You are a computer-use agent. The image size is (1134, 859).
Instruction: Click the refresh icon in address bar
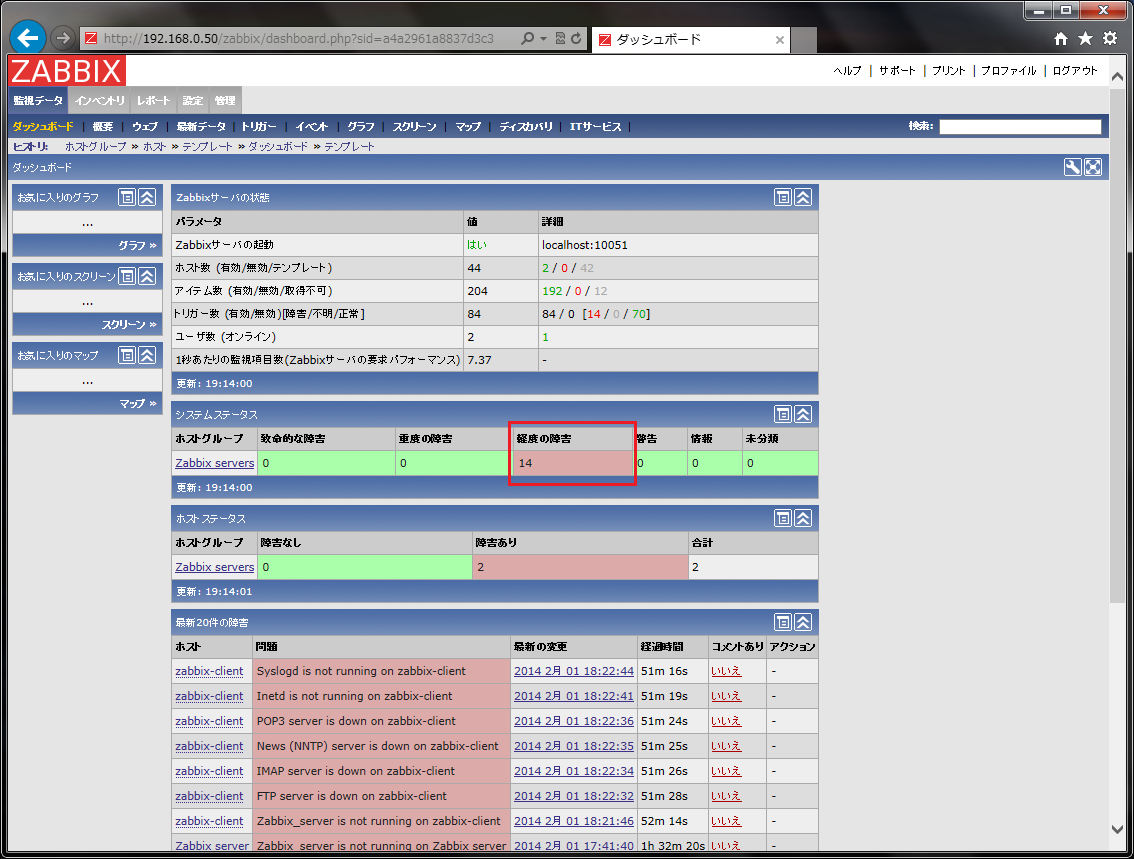click(x=576, y=38)
